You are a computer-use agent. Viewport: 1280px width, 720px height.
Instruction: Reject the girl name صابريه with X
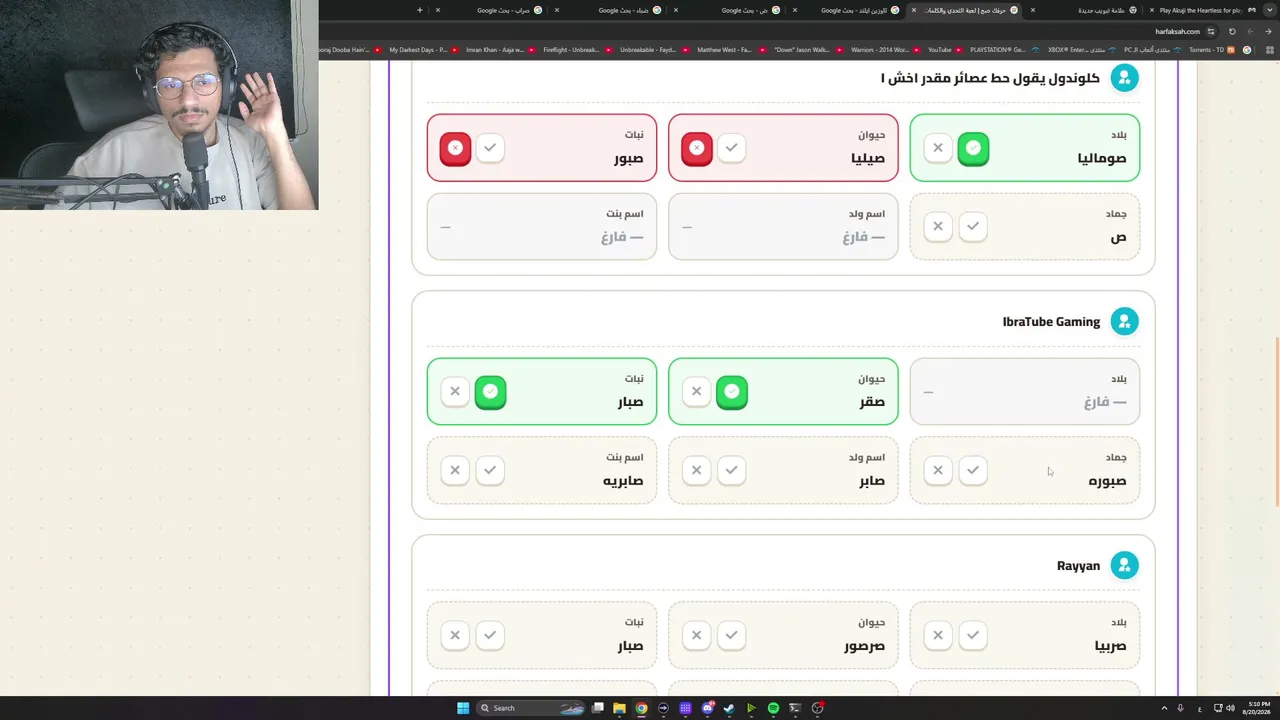coord(455,470)
